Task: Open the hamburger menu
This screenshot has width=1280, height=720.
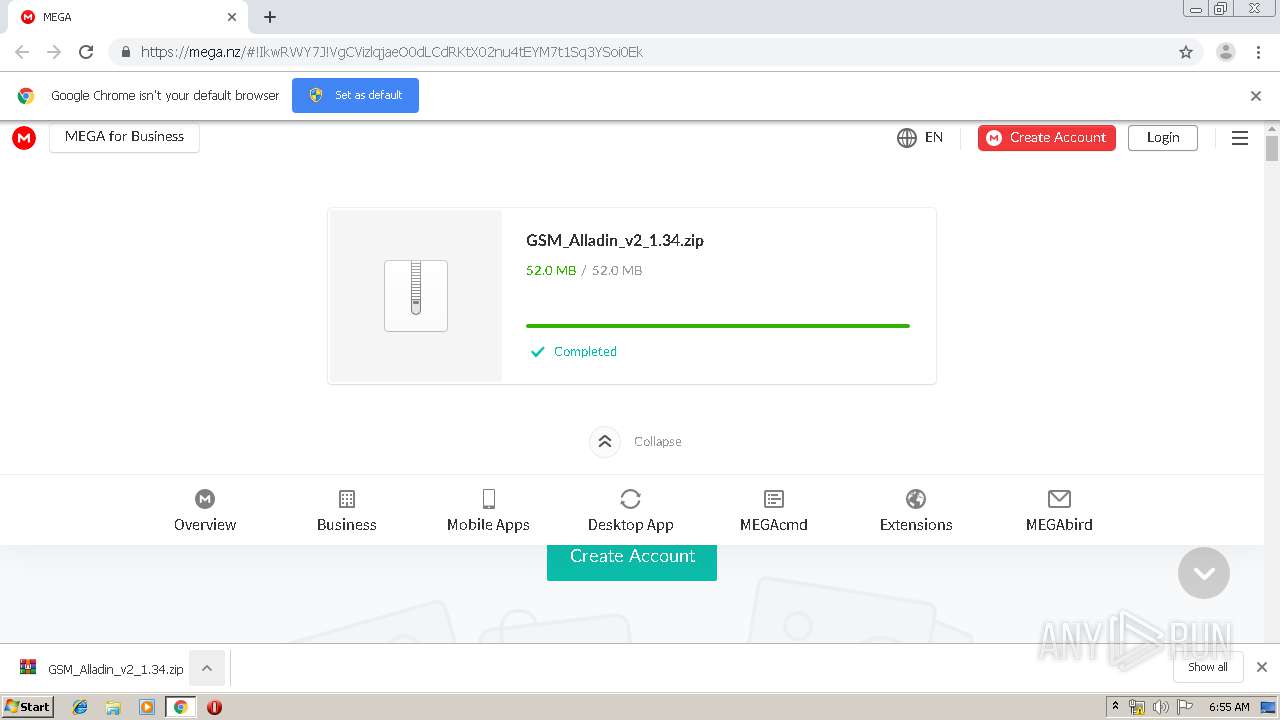Action: click(1240, 138)
